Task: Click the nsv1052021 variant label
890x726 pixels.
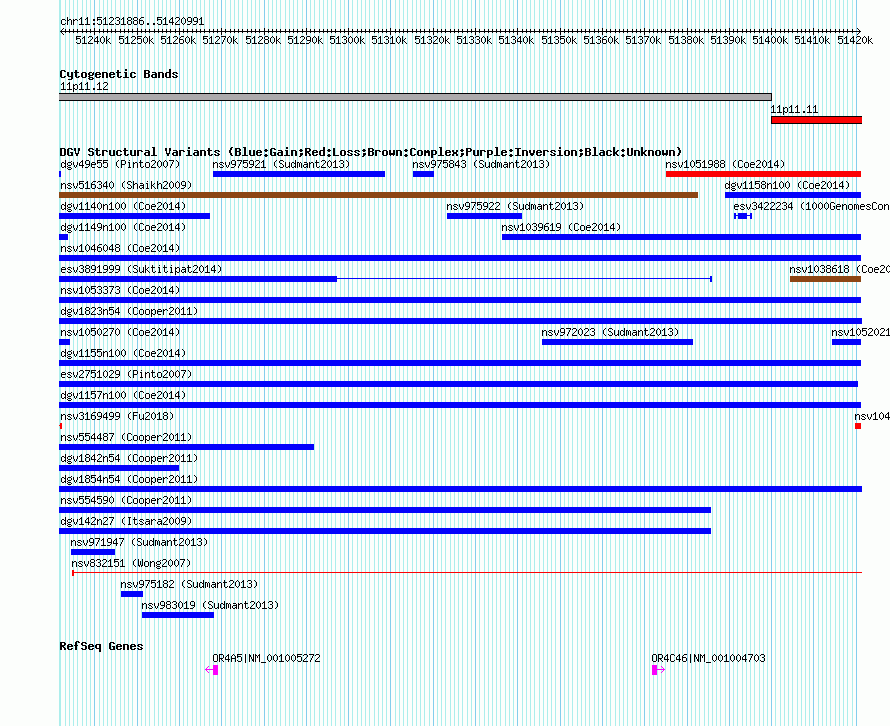Action: 860,332
